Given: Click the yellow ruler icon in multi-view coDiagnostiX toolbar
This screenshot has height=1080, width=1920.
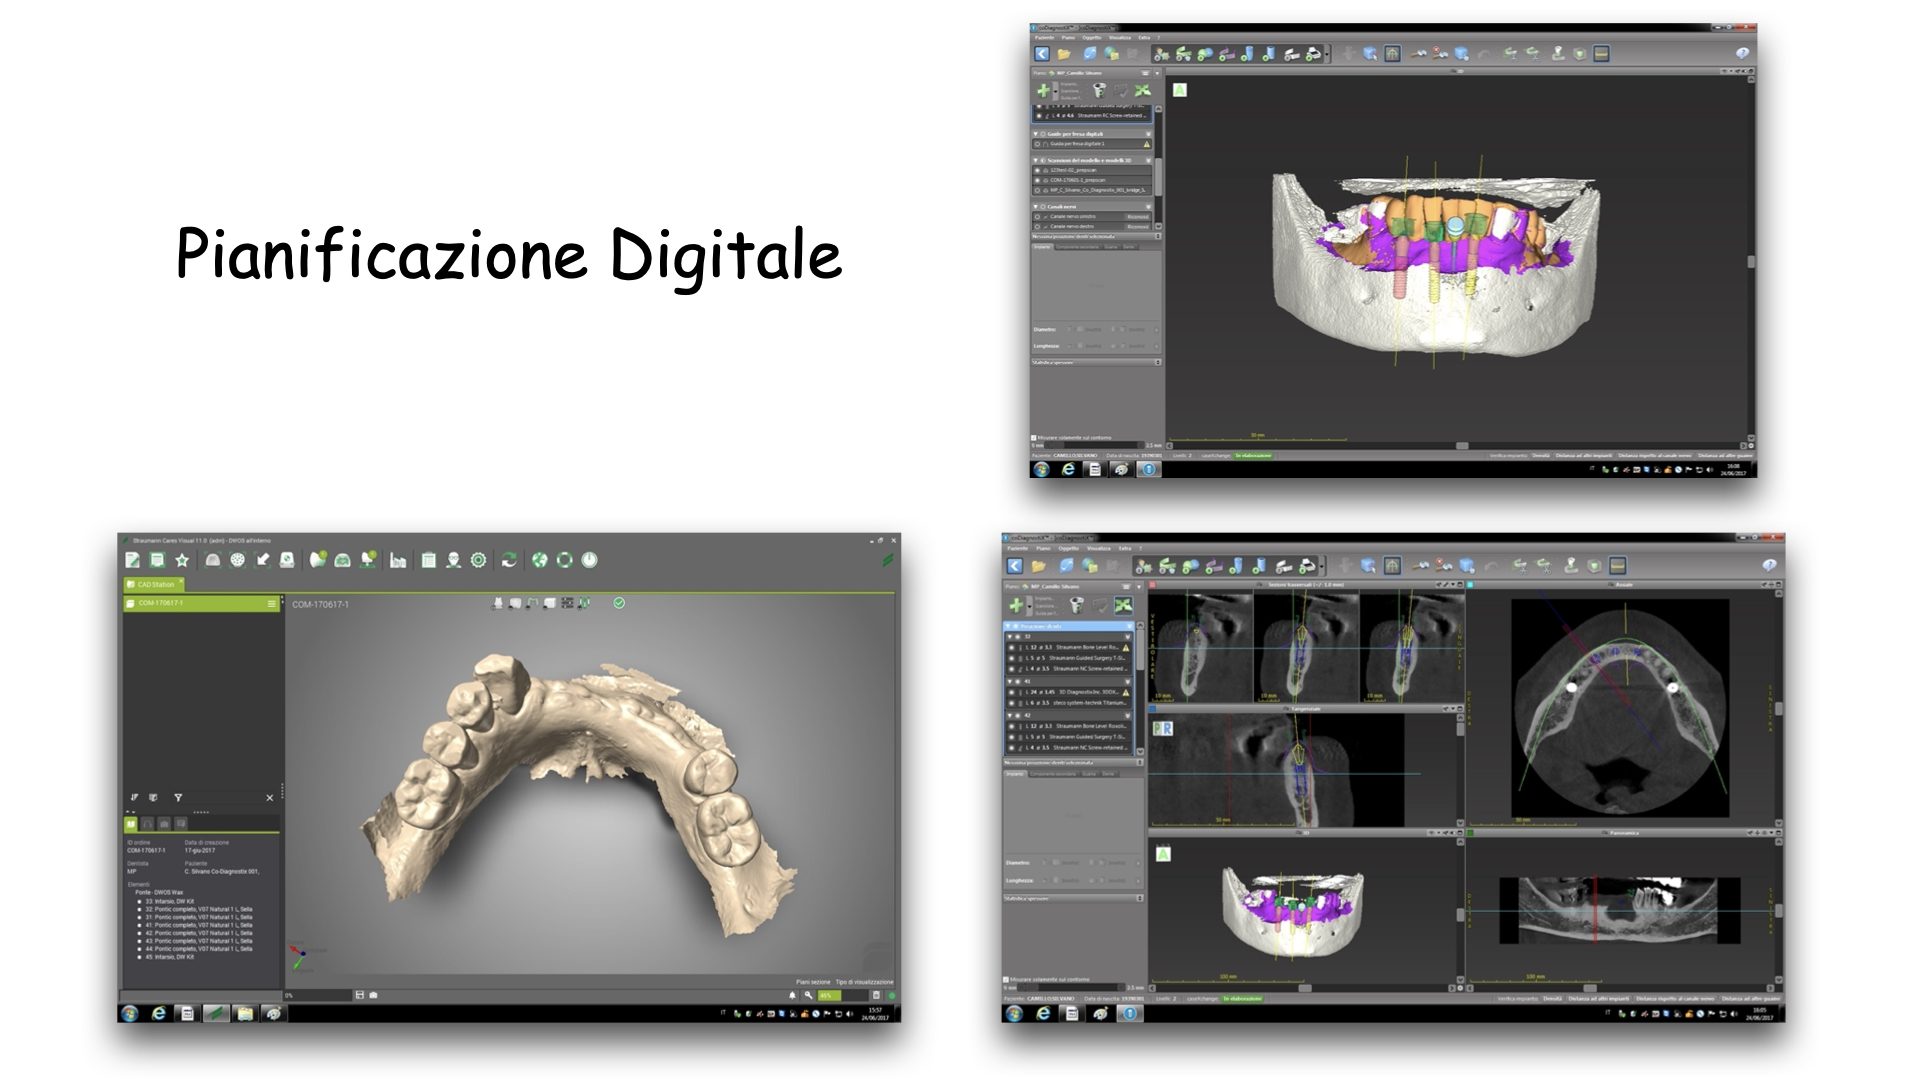Looking at the screenshot, I should point(1618,565).
